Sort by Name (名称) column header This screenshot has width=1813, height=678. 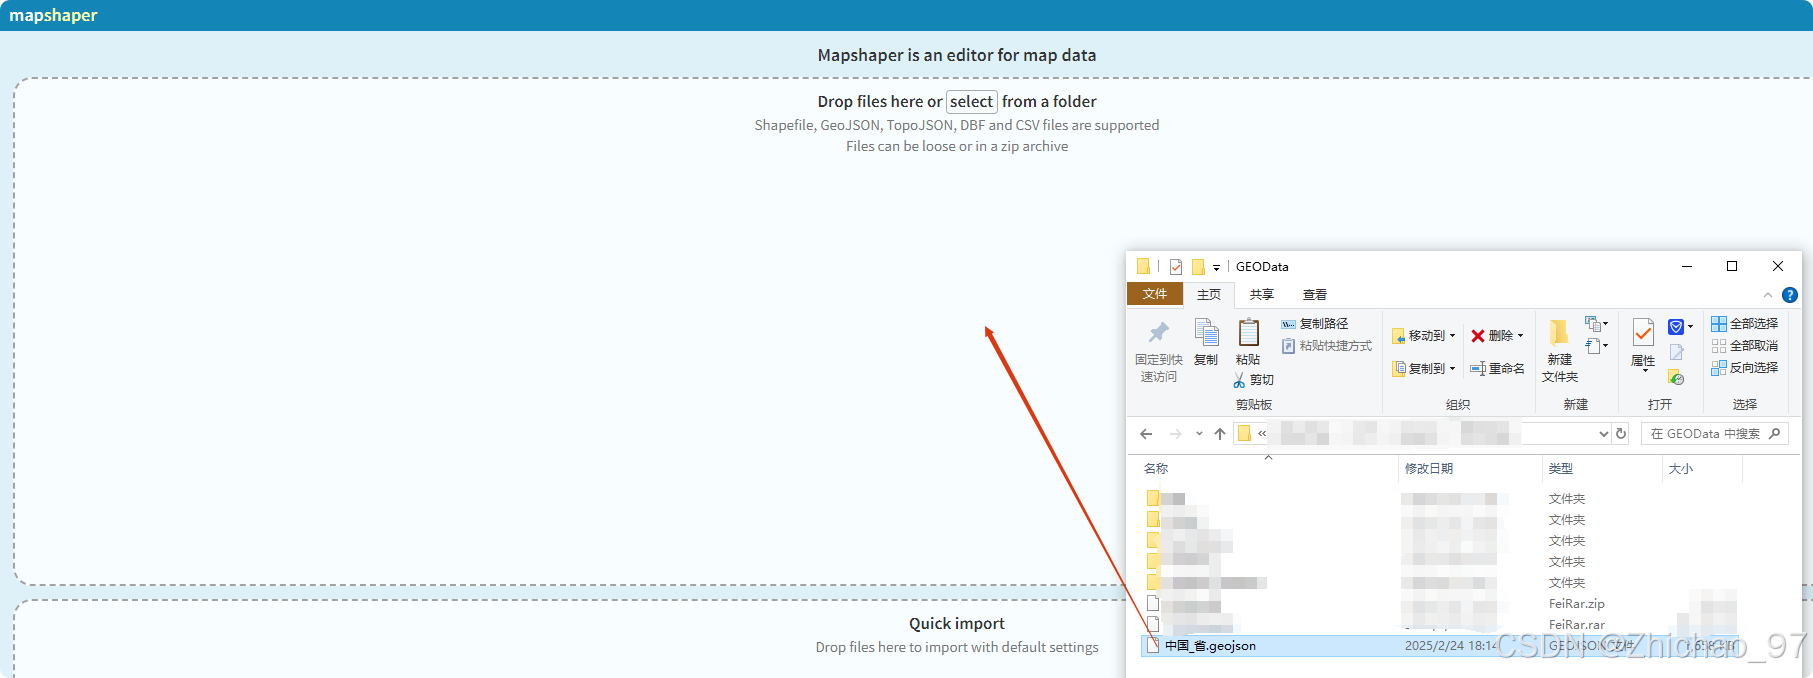click(1156, 469)
